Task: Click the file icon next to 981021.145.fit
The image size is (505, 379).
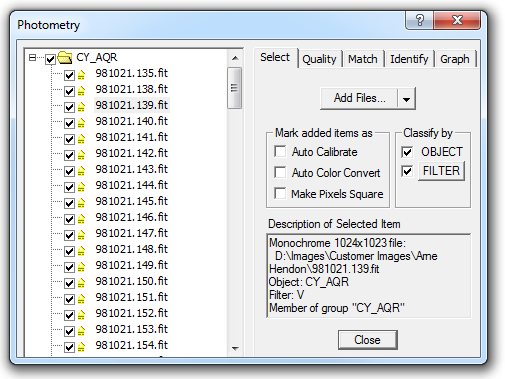Action: click(81, 203)
